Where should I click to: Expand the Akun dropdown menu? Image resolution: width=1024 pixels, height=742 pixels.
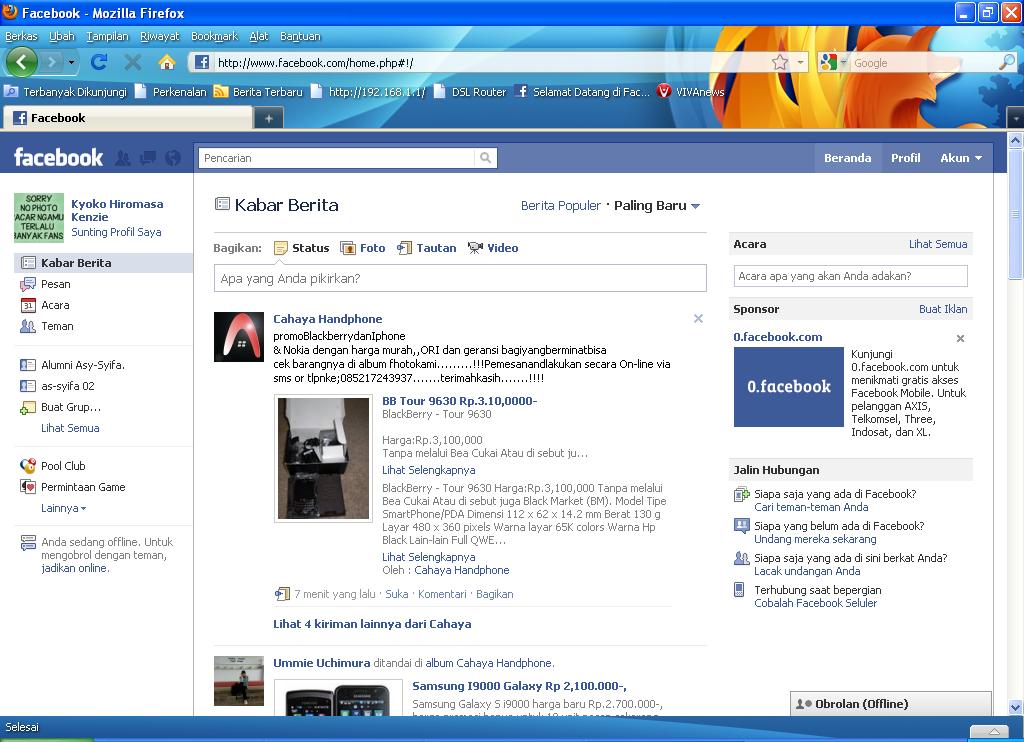[x=961, y=158]
